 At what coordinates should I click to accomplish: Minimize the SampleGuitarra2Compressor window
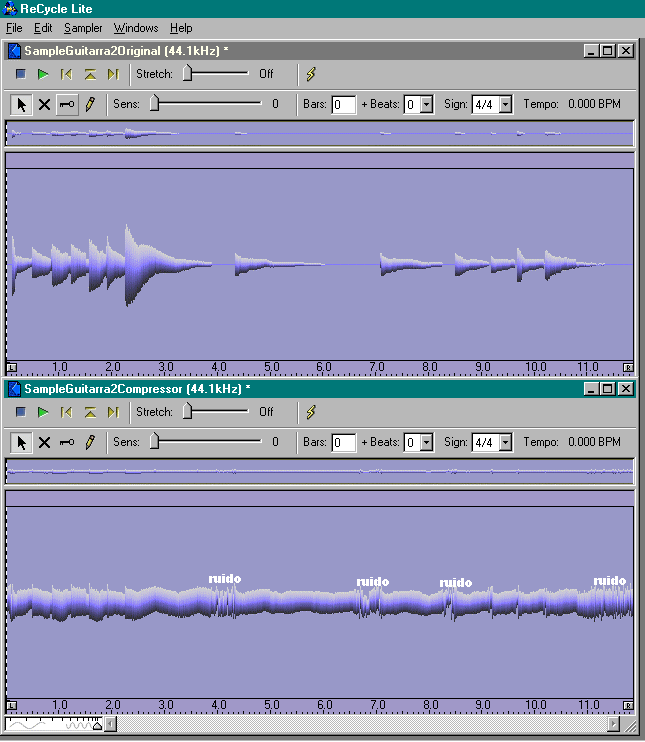click(x=591, y=389)
